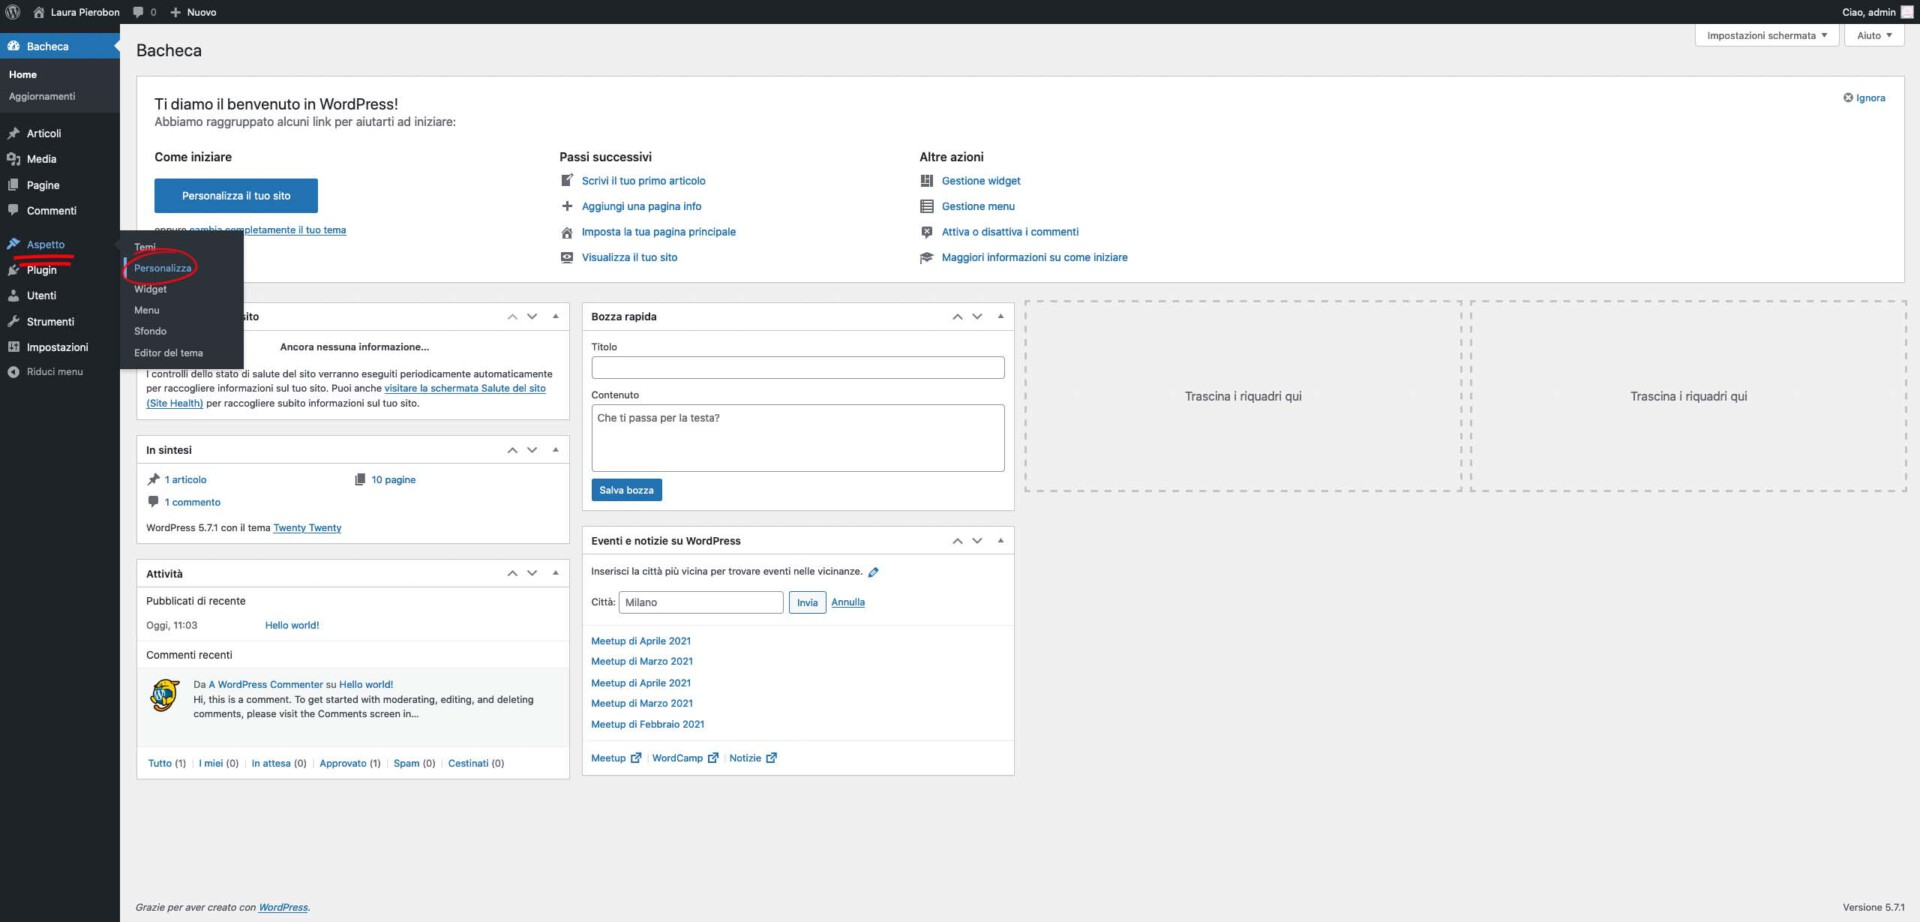Image resolution: width=1920 pixels, height=922 pixels.
Task: Open the Hello world! recent post link
Action: pyautogui.click(x=292, y=625)
